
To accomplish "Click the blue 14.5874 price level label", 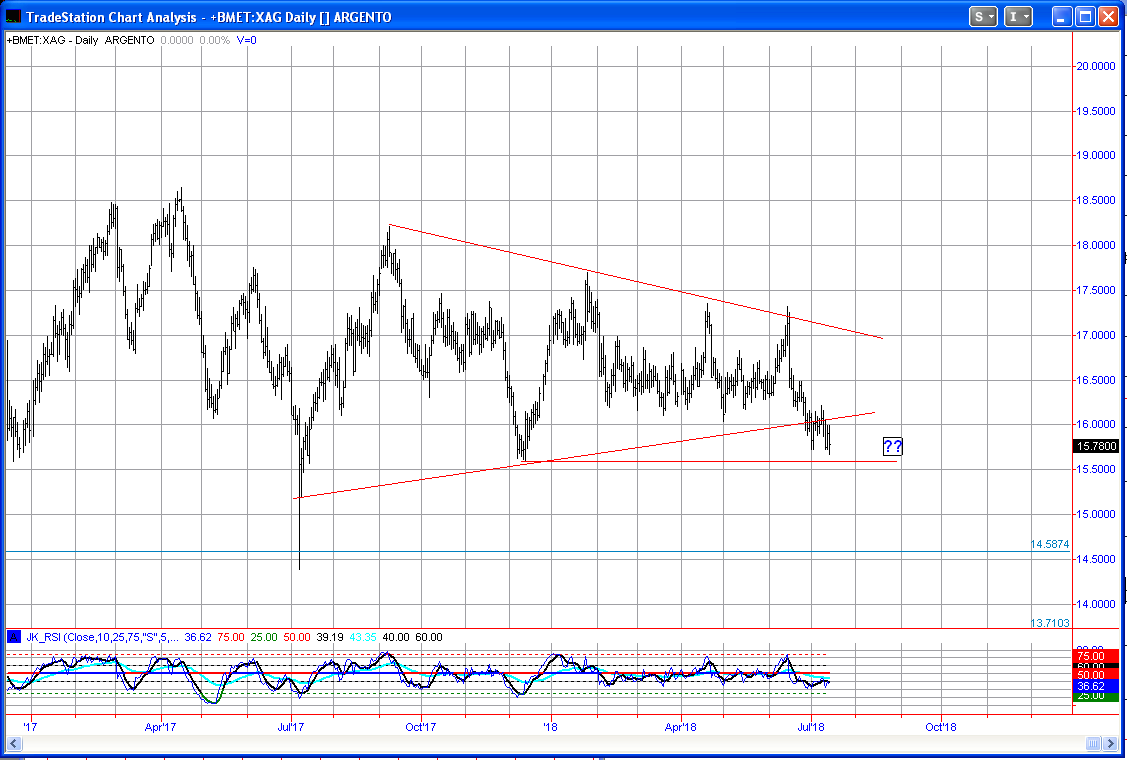I will click(1049, 545).
